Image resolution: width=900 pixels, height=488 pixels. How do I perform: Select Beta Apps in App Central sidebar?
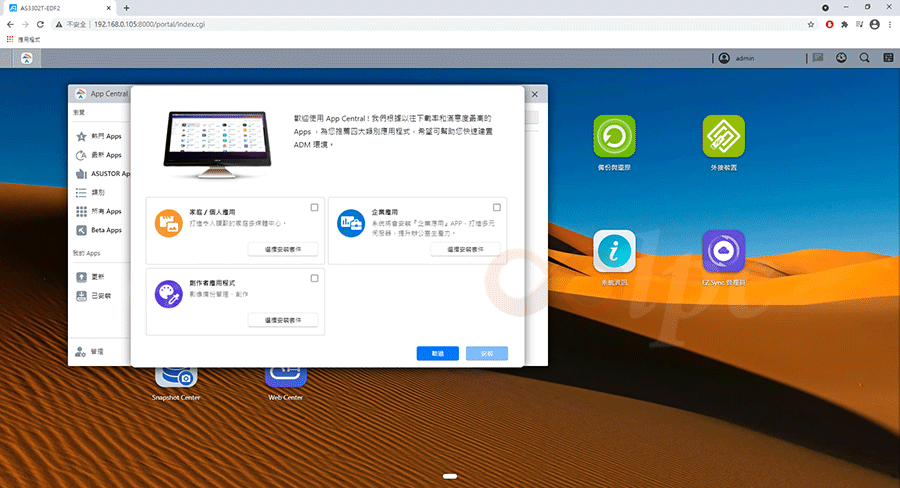[99, 230]
